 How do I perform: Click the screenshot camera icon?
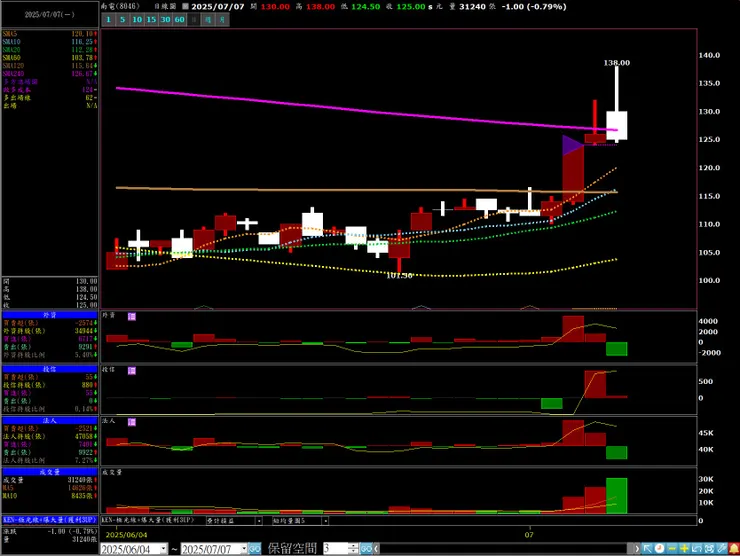(709, 549)
